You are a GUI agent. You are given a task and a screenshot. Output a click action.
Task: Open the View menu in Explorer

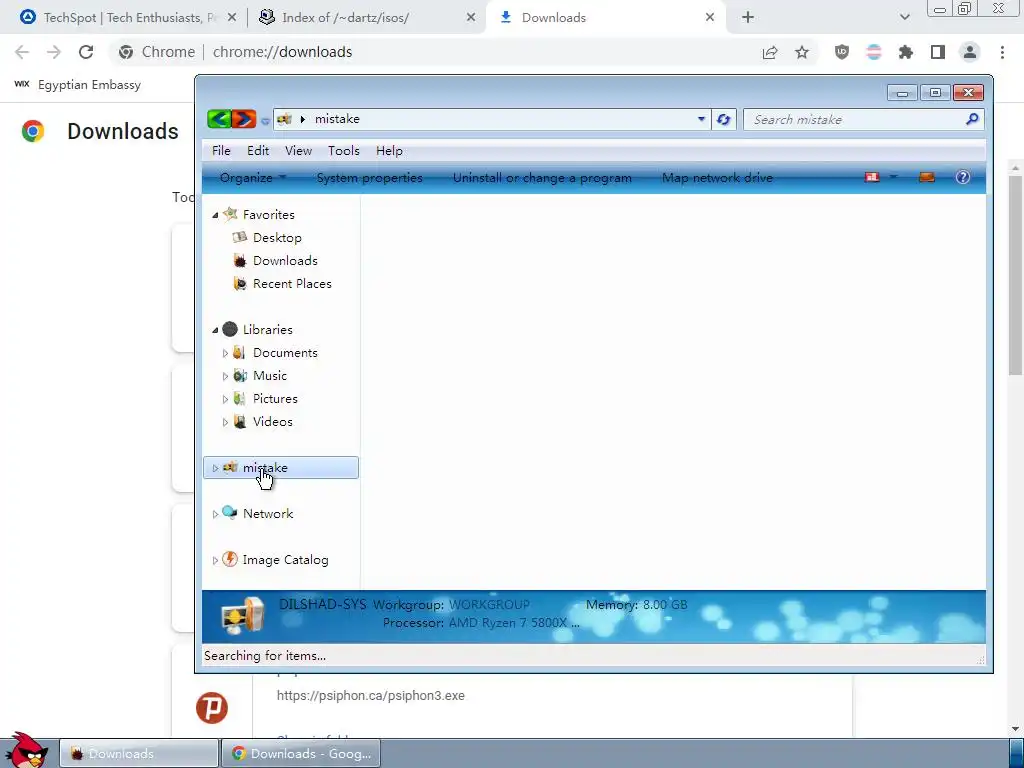298,151
